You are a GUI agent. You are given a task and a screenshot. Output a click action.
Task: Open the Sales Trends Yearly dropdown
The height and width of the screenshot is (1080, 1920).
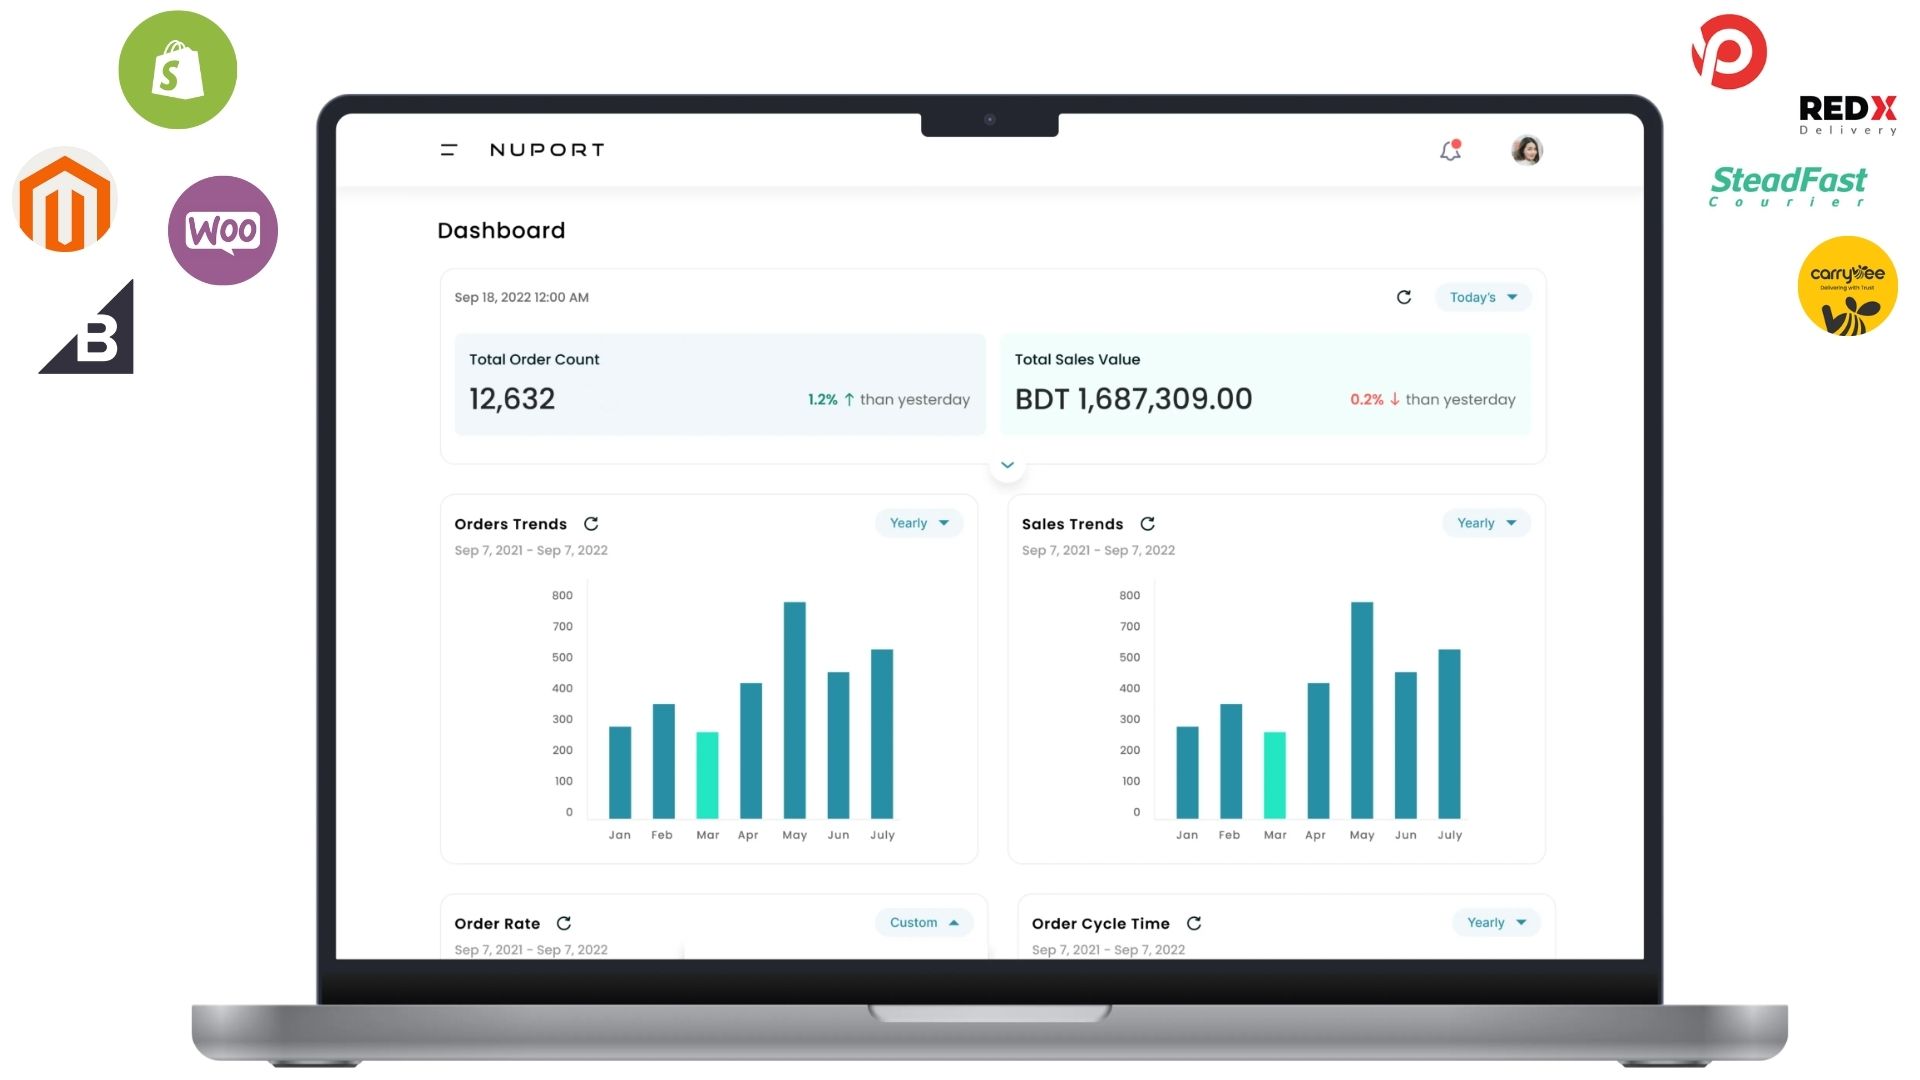tap(1485, 523)
